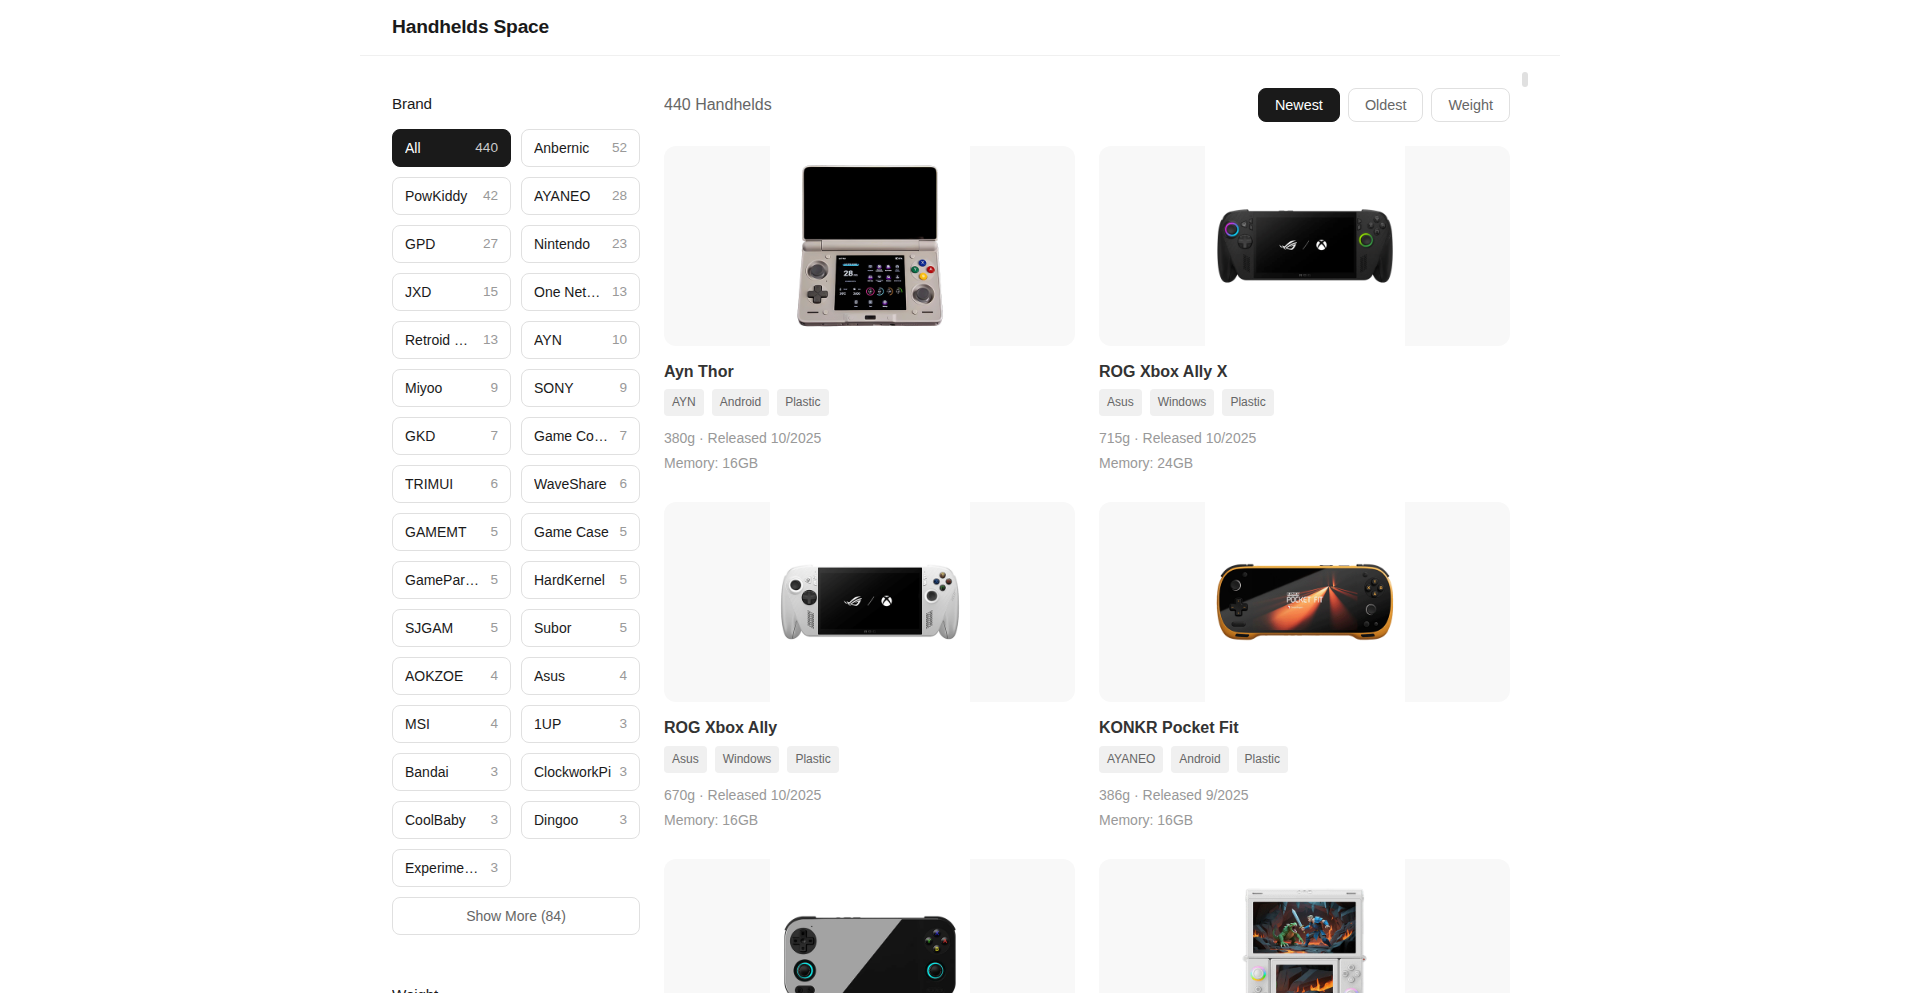The width and height of the screenshot is (1920, 993).
Task: Open the Ayn Thor product image
Action: pyautogui.click(x=869, y=246)
